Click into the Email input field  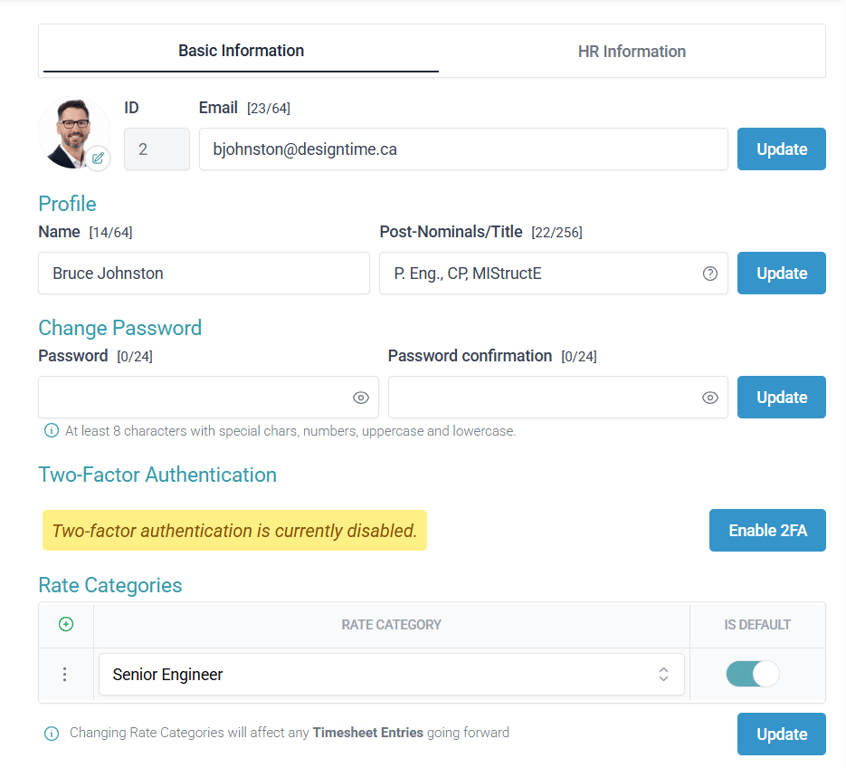tap(463, 149)
